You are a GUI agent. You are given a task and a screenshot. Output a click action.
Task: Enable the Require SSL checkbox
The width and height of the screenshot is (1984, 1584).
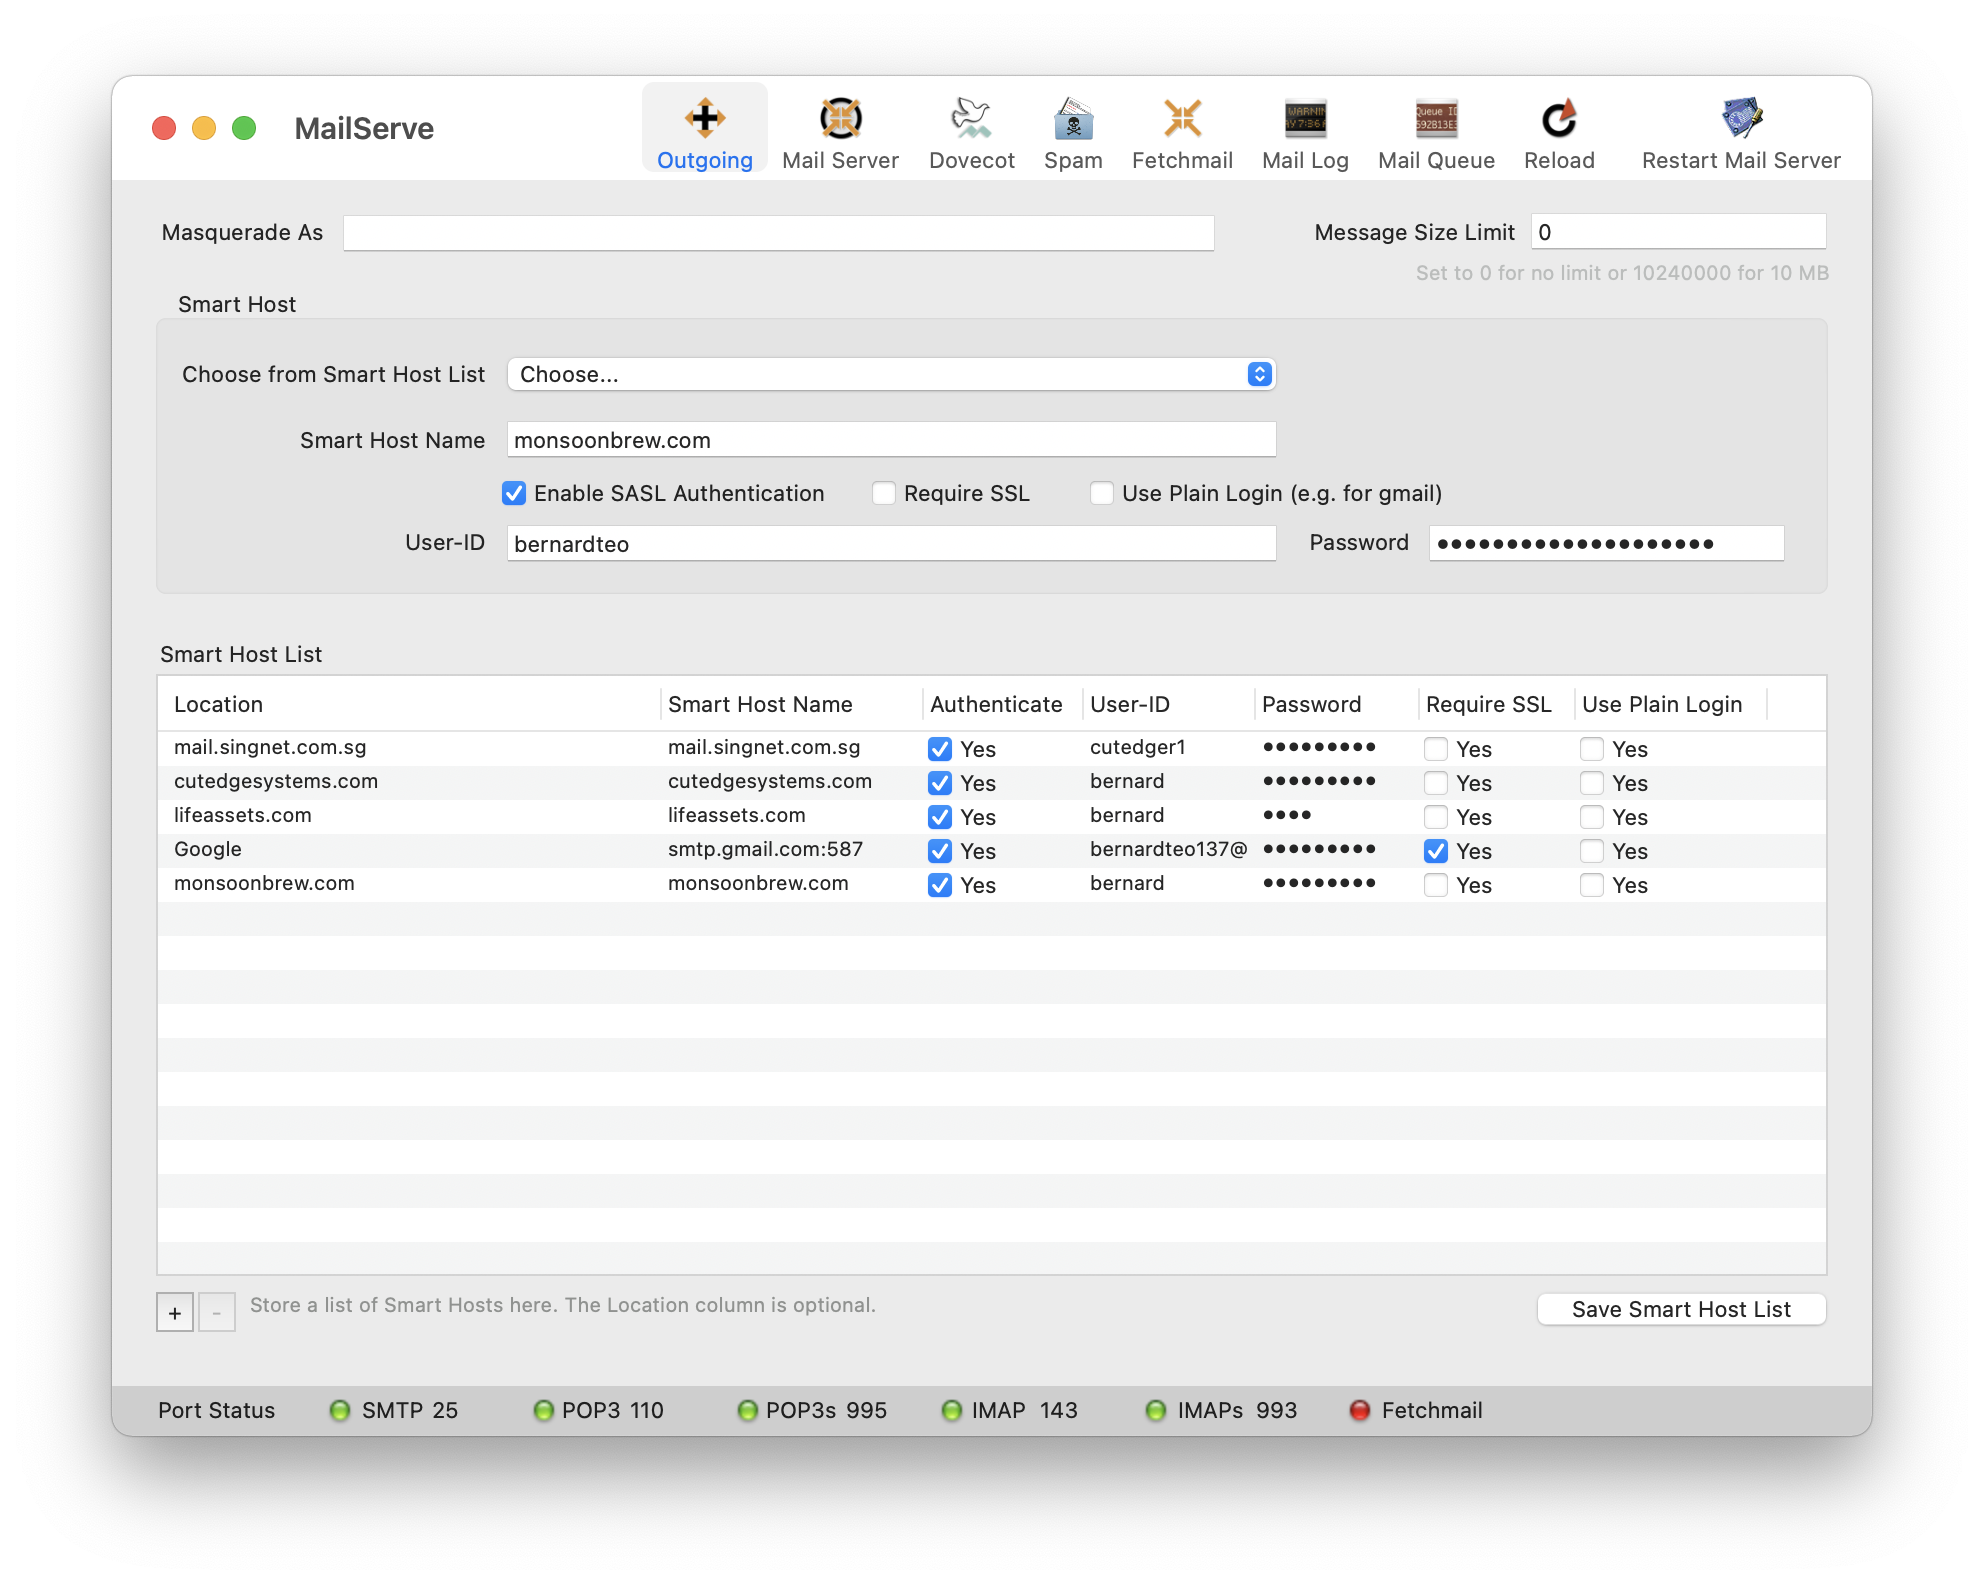(884, 493)
